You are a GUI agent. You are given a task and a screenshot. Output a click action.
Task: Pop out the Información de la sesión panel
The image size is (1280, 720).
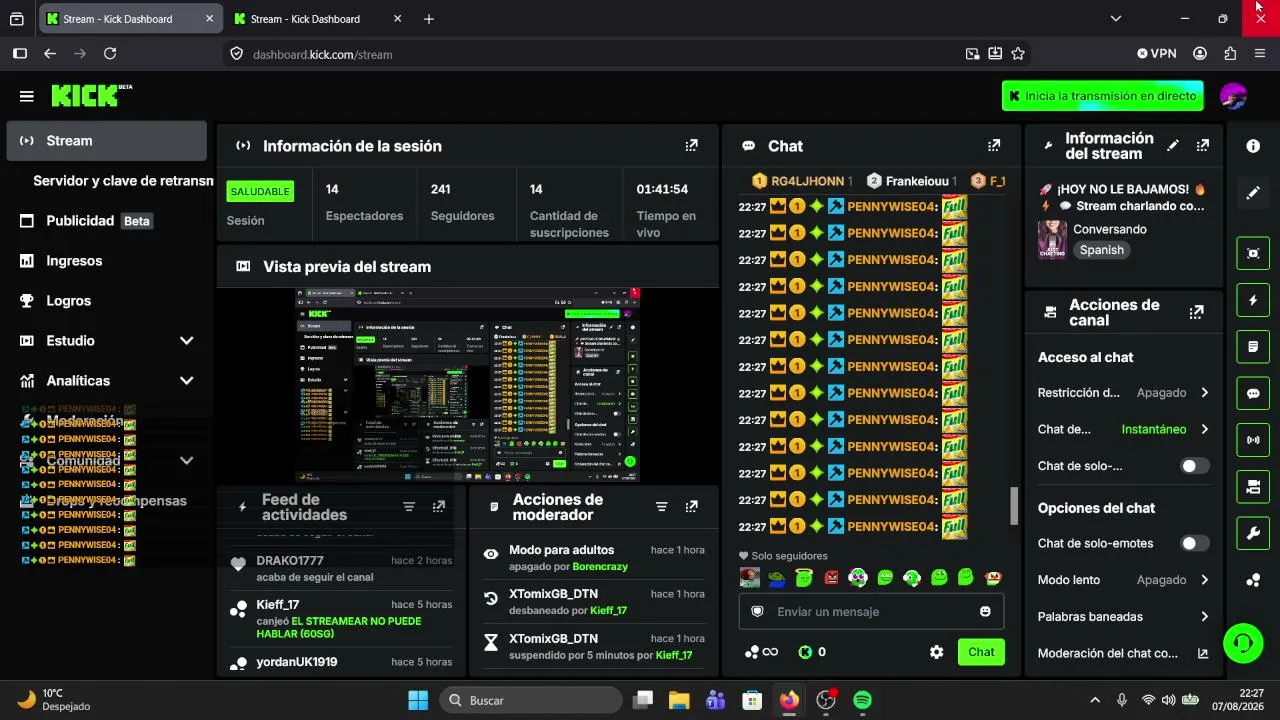pyautogui.click(x=691, y=146)
